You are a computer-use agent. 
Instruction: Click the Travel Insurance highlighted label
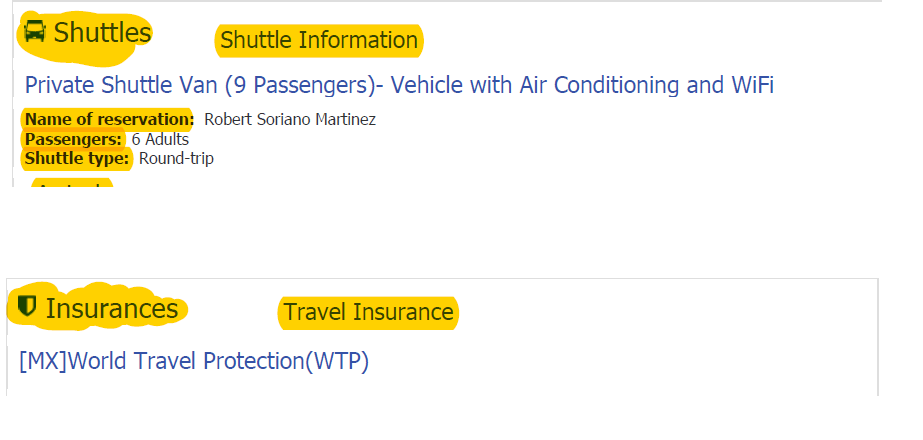tap(368, 313)
